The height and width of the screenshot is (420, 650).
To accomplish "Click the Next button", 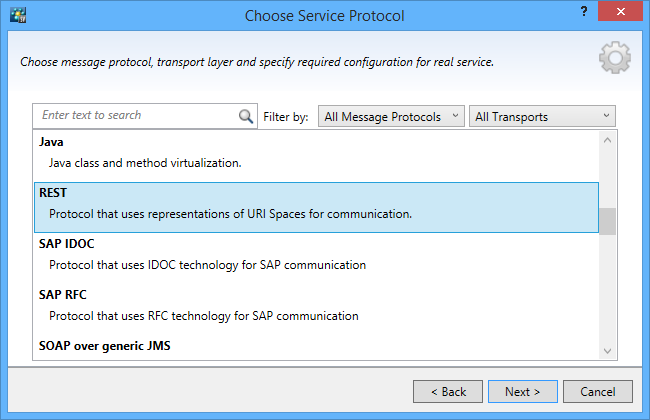I will click(521, 391).
